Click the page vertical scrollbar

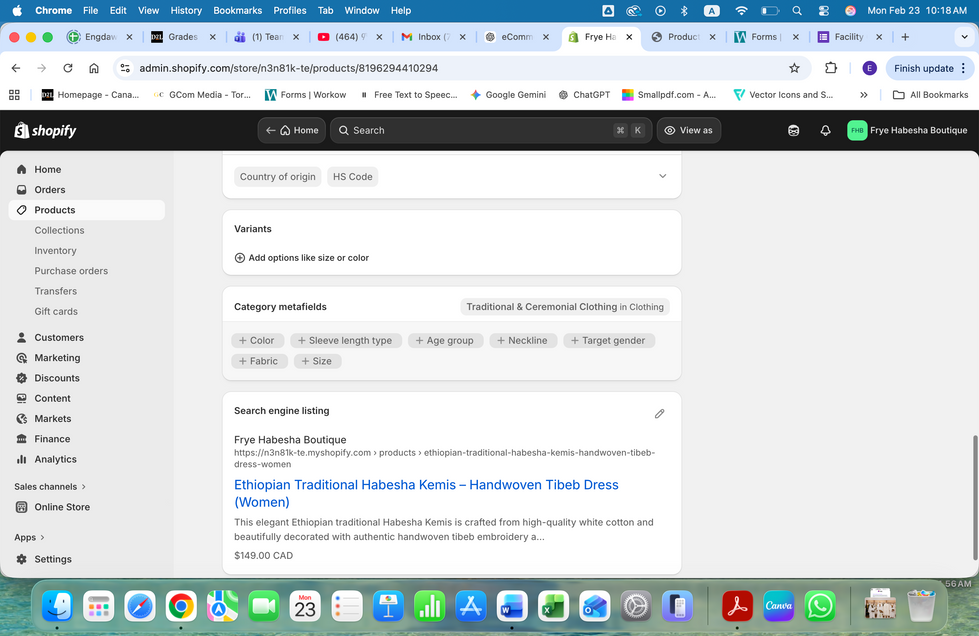(975, 497)
